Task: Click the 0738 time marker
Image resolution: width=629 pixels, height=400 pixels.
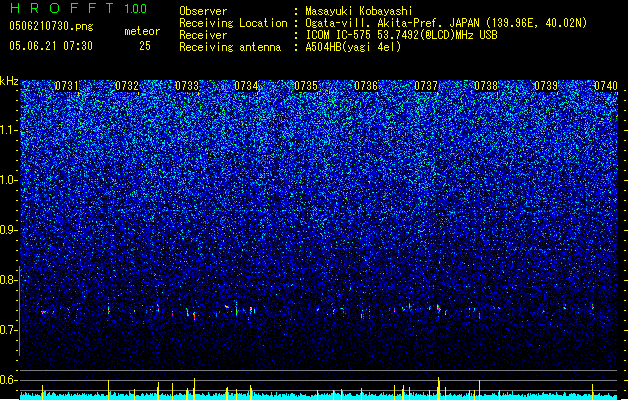Action: click(x=486, y=86)
